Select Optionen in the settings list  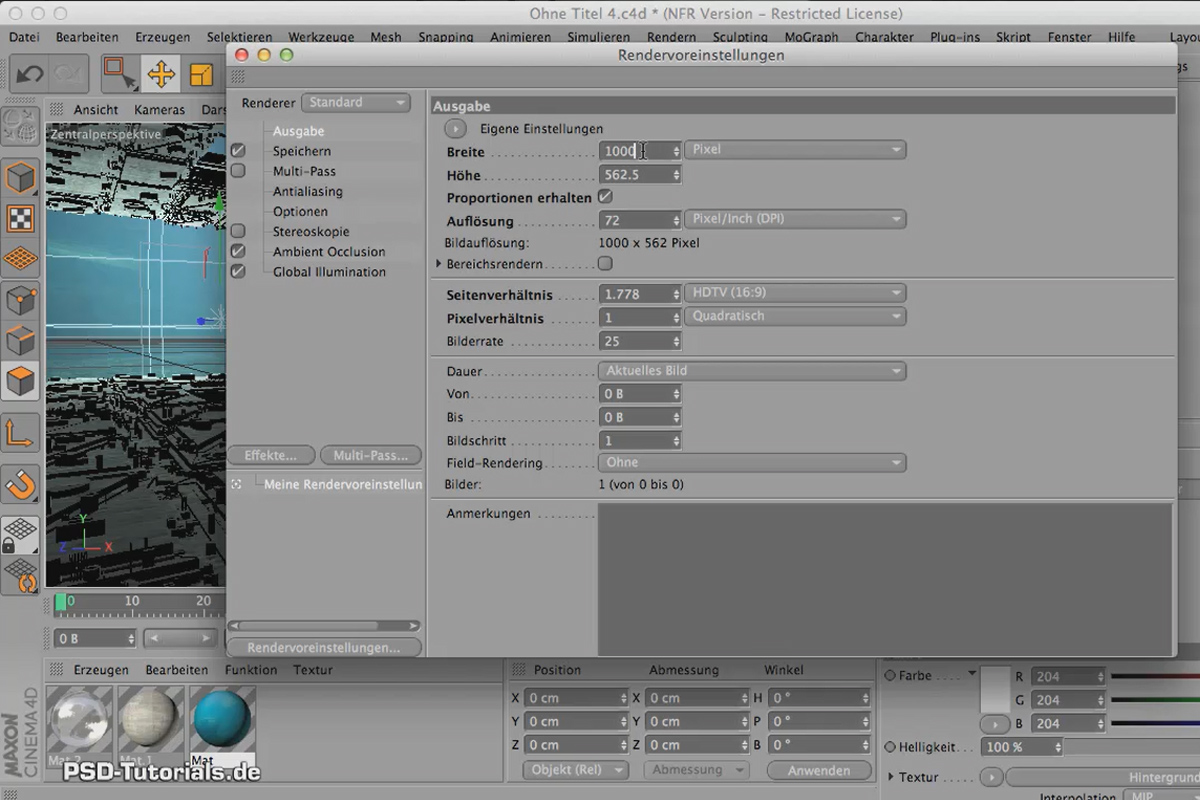point(300,211)
